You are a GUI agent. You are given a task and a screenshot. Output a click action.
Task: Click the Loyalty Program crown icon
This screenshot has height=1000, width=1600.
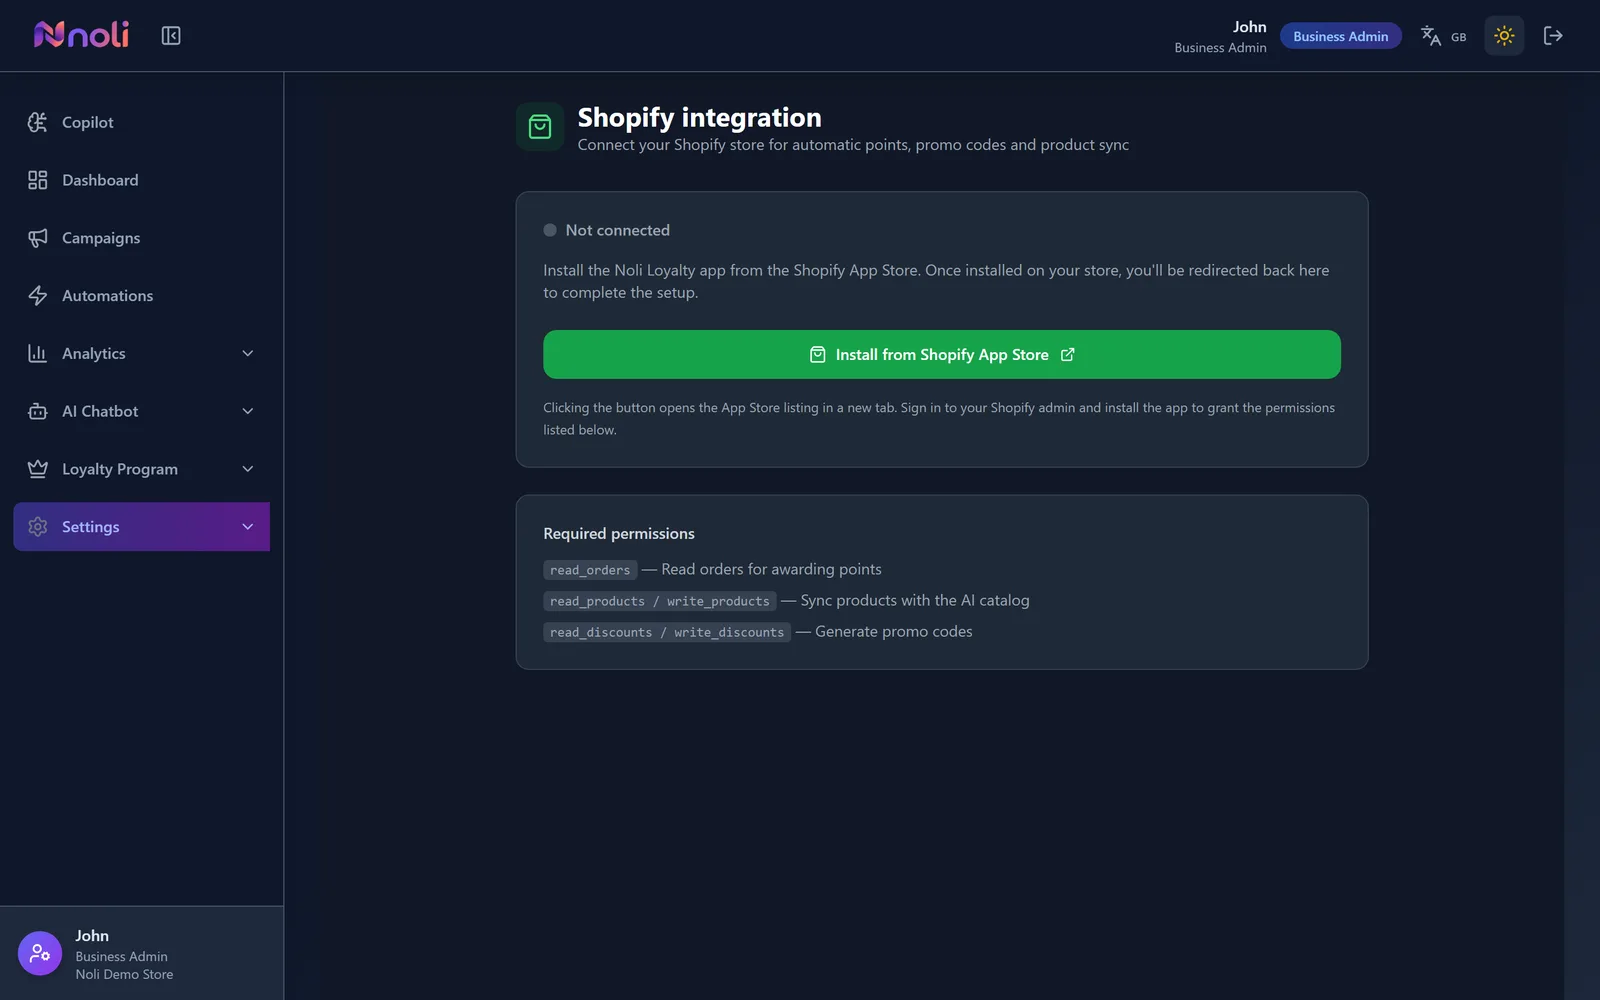38,469
